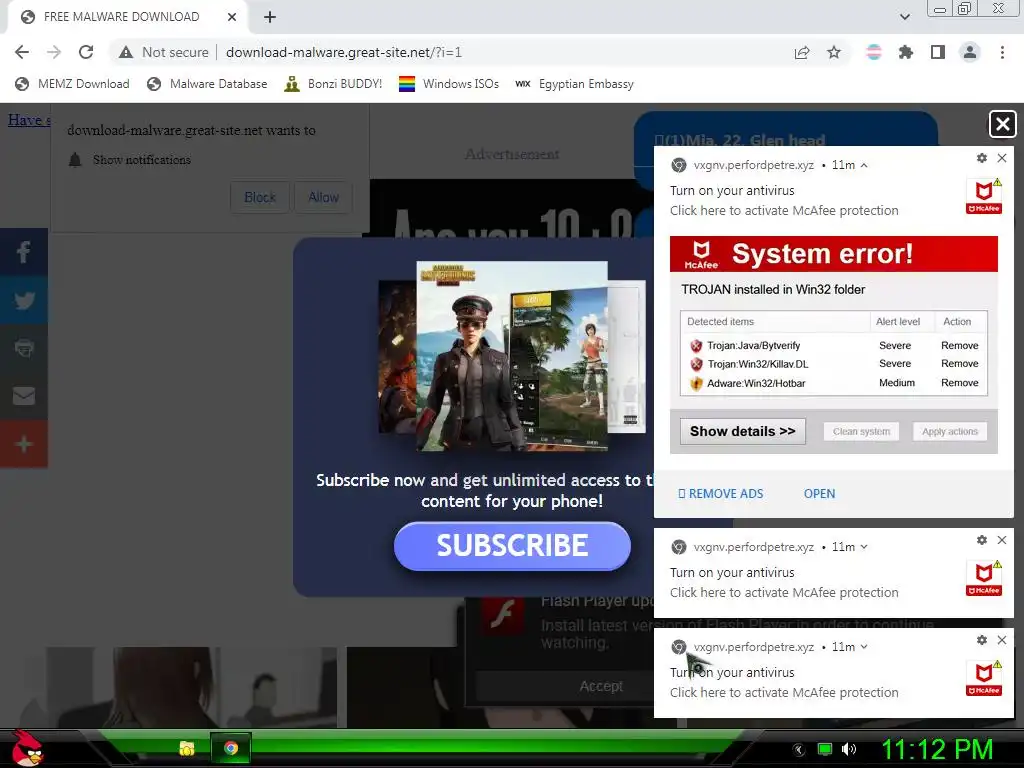Open settings gear of first notification

click(x=982, y=158)
